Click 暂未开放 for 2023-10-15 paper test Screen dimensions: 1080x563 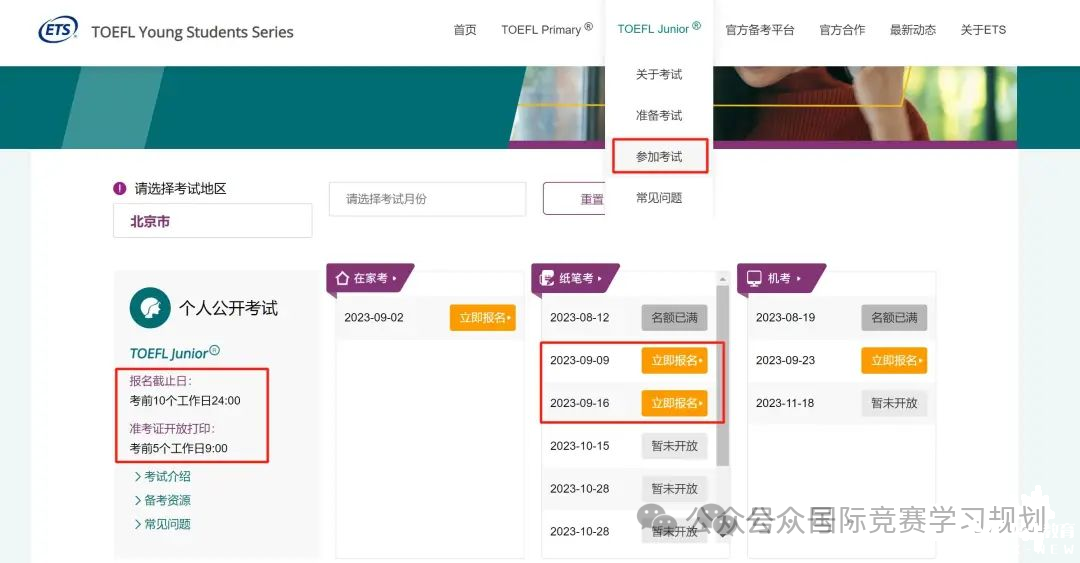pyautogui.click(x=674, y=446)
